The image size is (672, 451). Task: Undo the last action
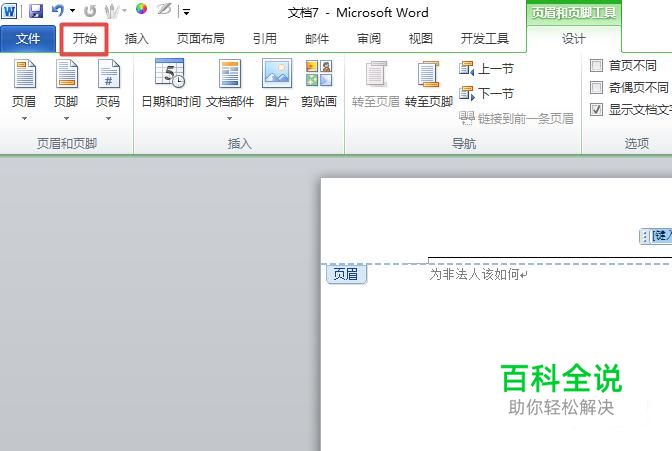pos(57,11)
